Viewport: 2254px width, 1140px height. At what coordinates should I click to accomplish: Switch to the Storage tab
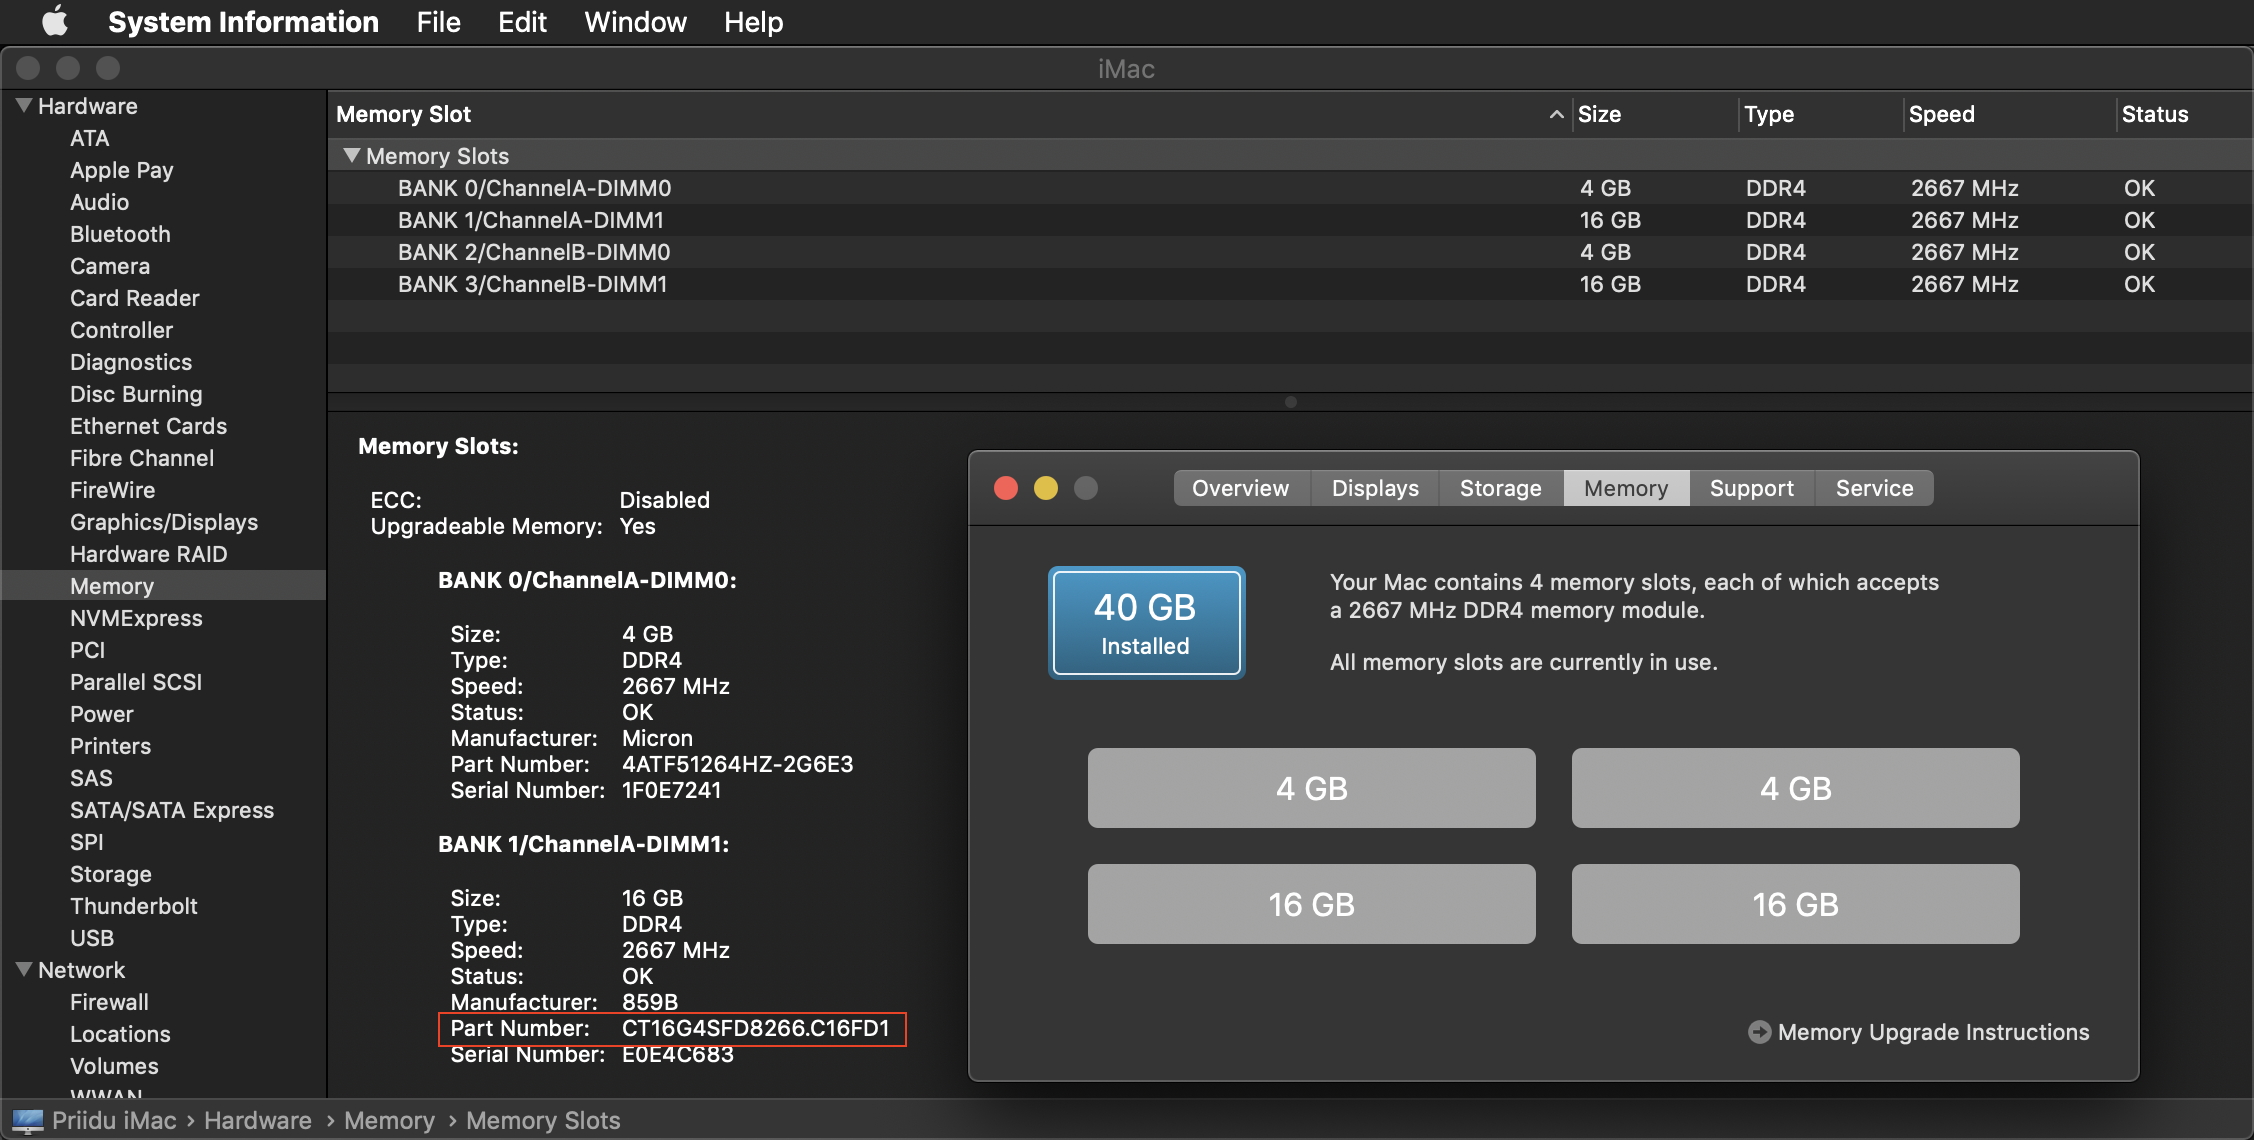1500,488
